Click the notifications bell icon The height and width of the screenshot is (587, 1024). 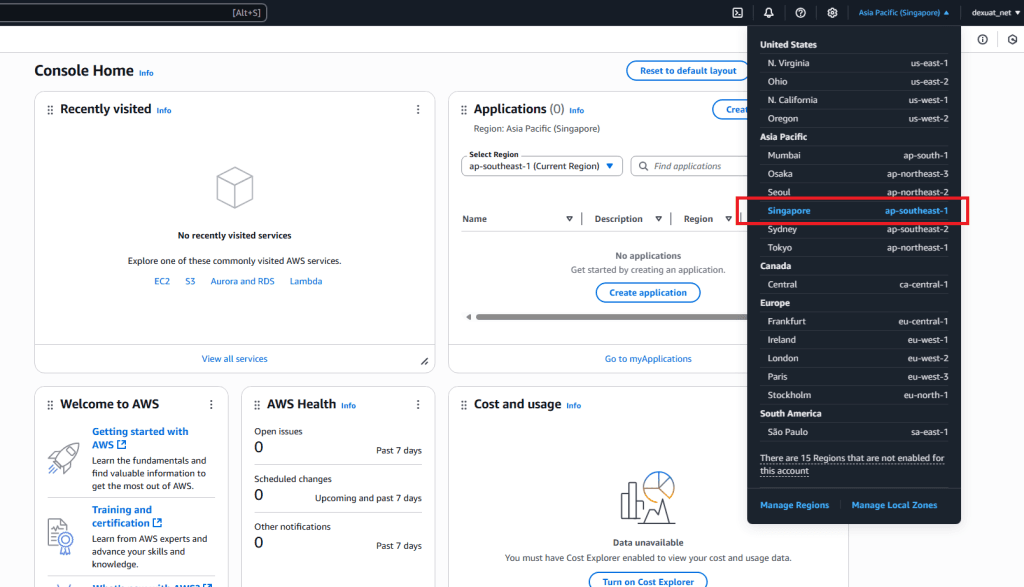[768, 13]
